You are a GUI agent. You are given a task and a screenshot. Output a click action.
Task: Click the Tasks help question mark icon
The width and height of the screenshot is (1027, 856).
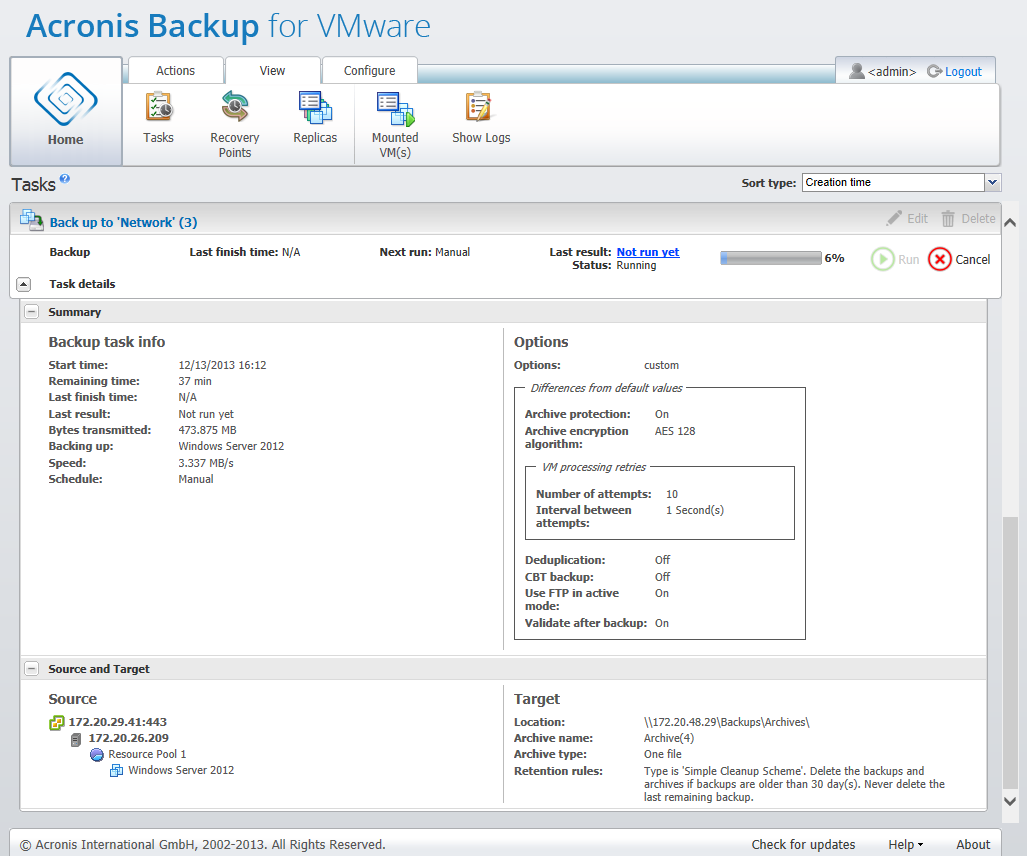65,178
